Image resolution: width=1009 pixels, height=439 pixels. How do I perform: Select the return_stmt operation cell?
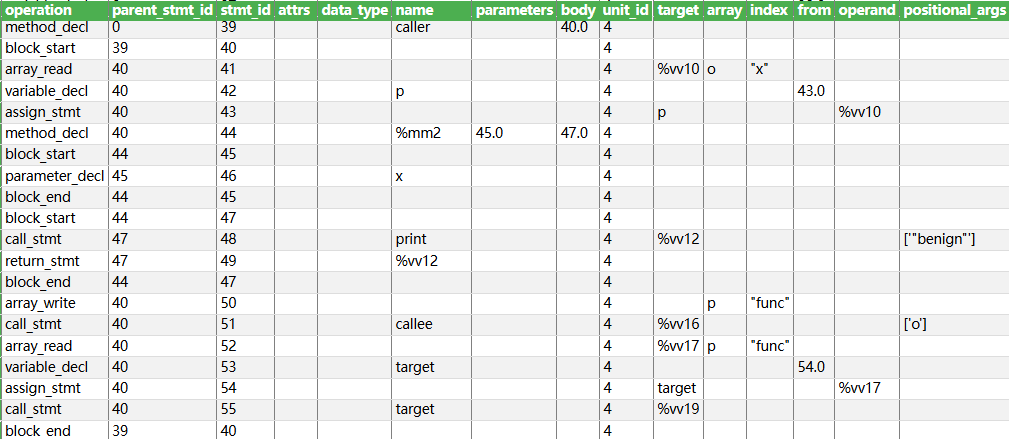tap(55, 261)
